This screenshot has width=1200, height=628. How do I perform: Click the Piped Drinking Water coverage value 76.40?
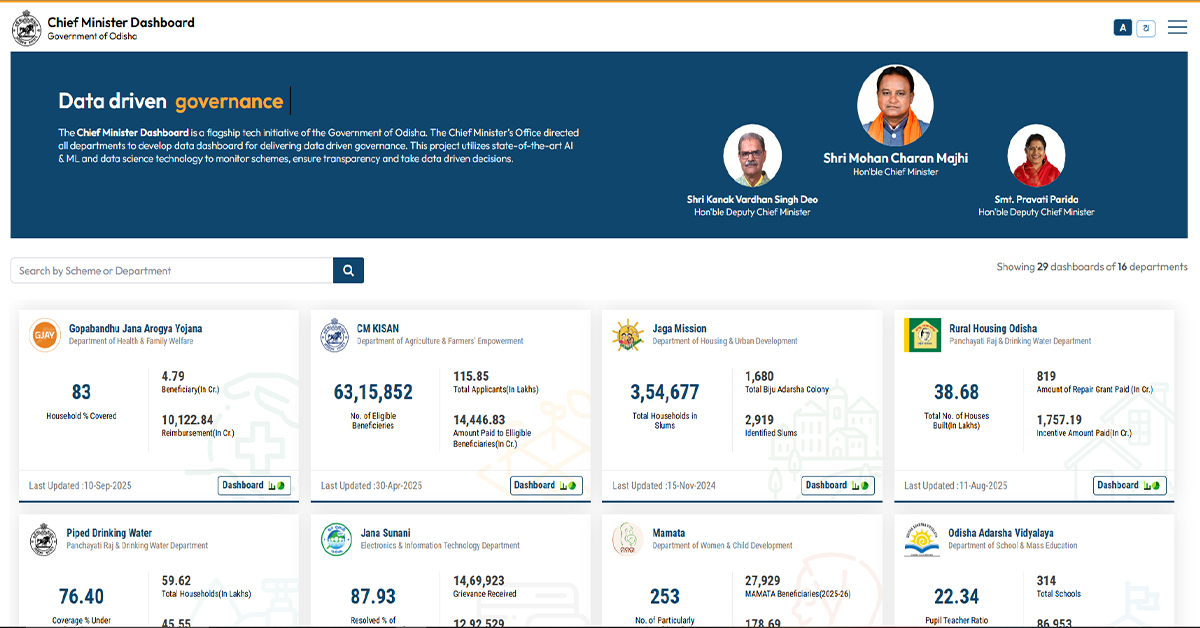(81, 597)
